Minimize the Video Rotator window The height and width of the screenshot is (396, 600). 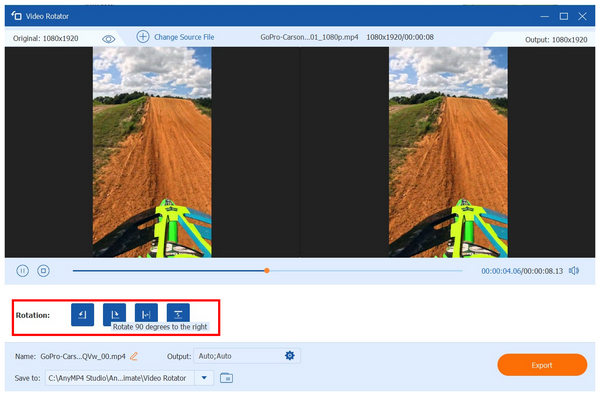545,16
